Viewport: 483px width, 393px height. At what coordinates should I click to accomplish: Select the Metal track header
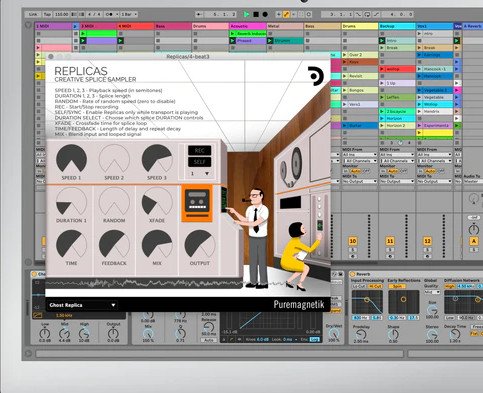285,26
